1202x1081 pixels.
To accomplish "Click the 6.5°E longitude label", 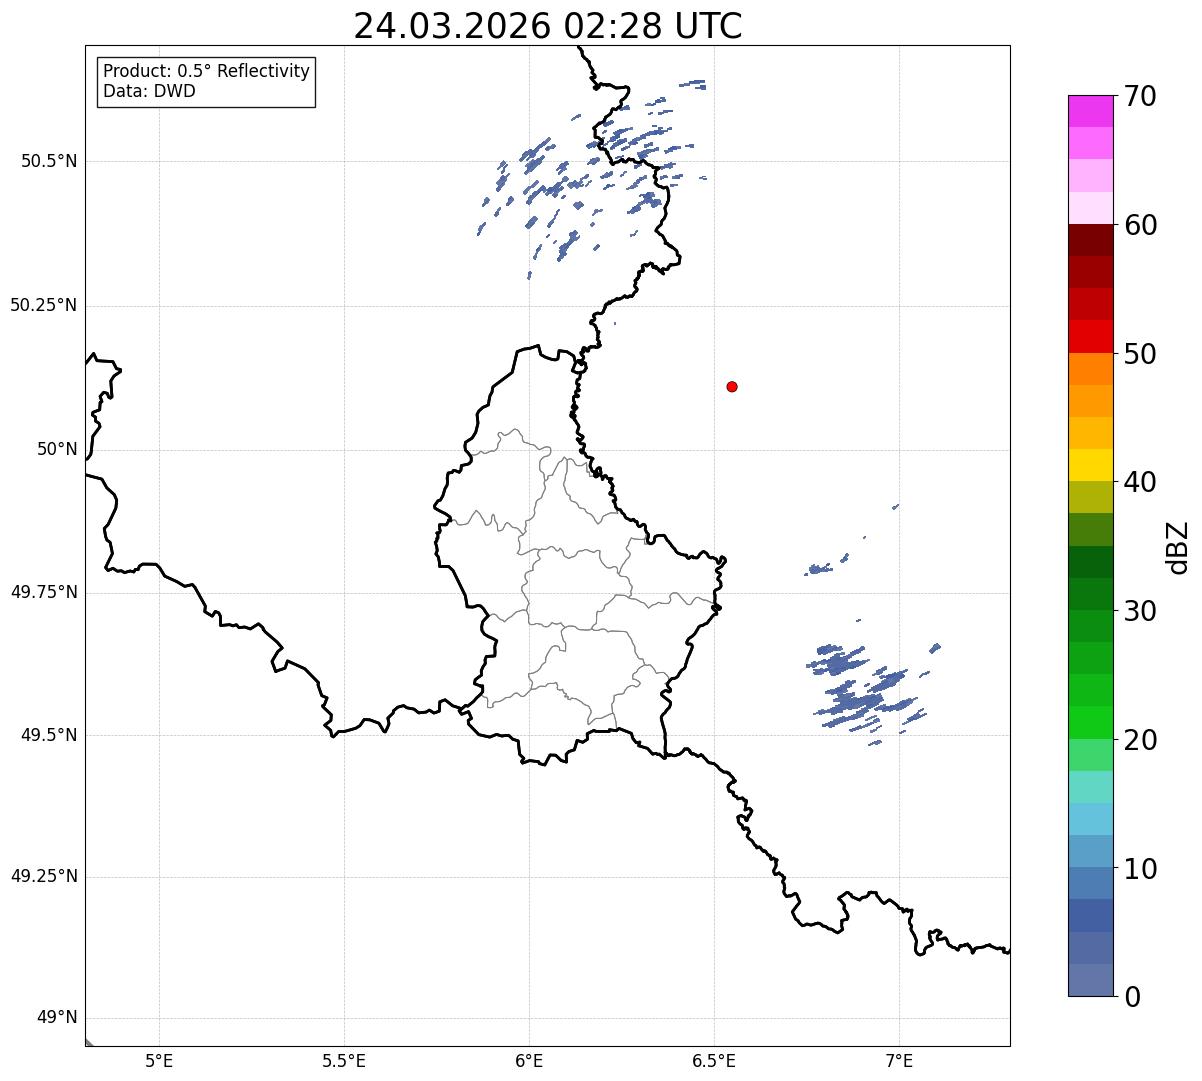I will pos(714,1061).
